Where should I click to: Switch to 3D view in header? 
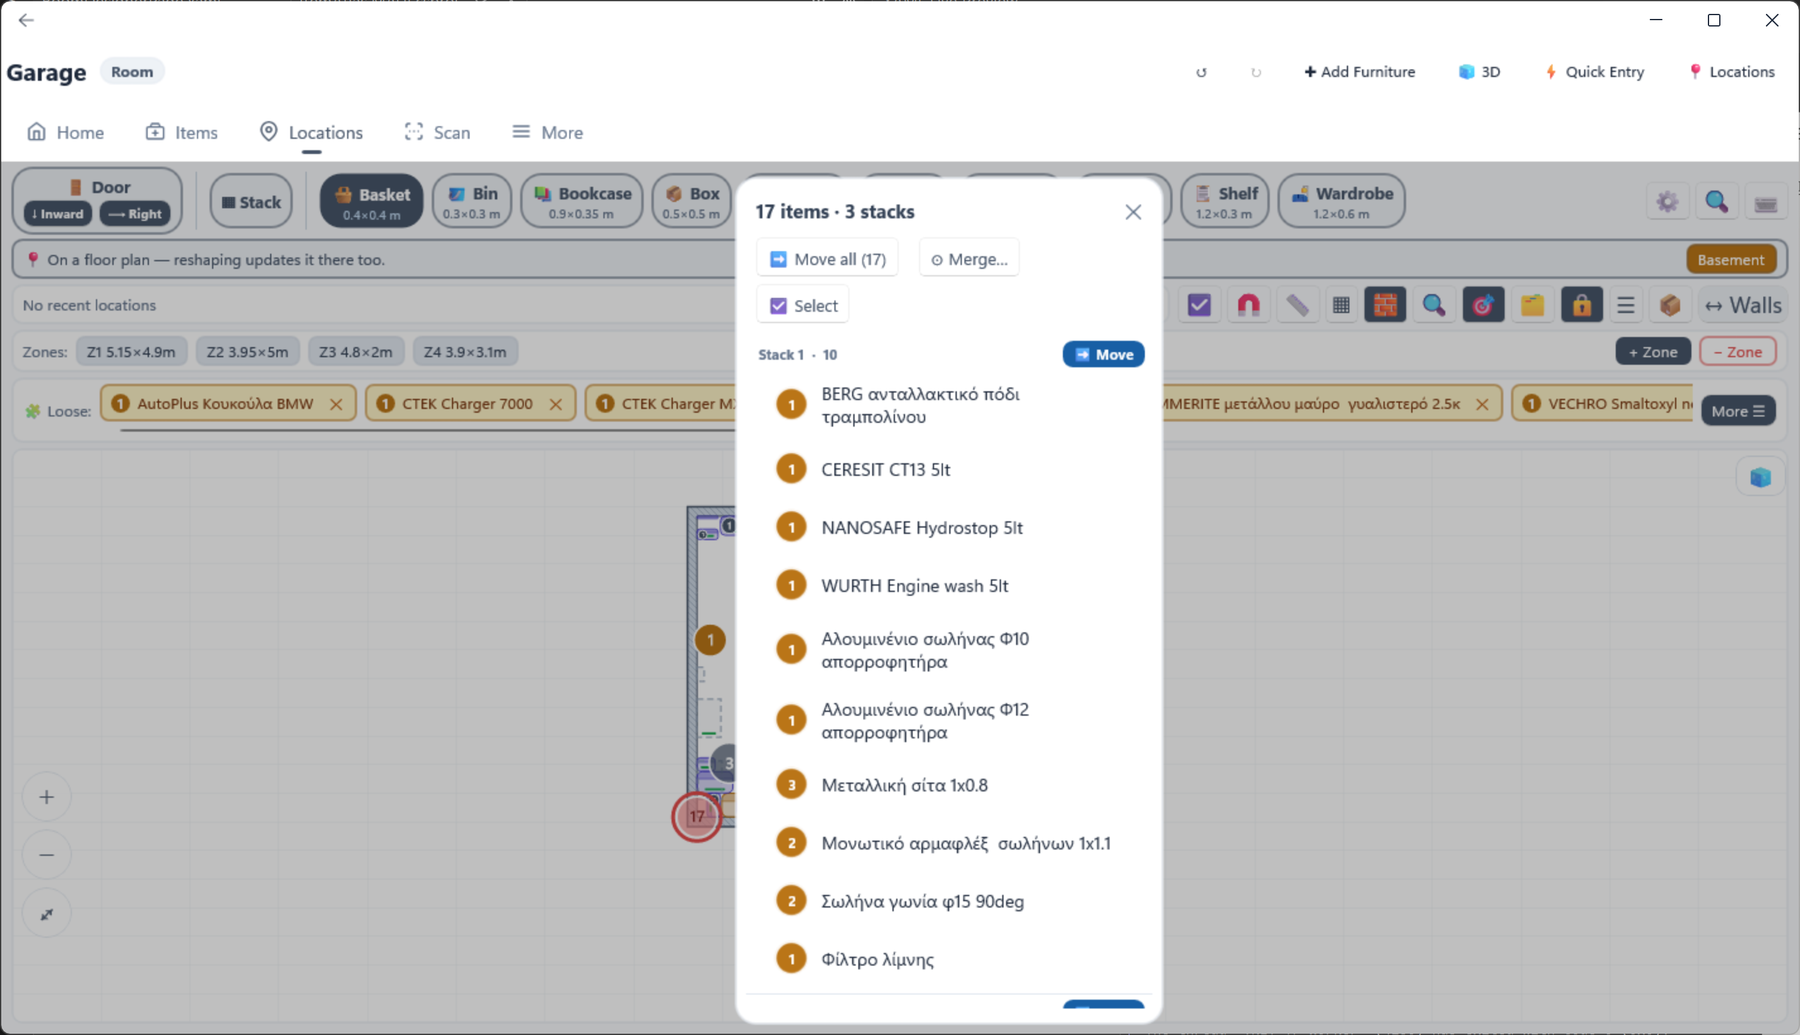1479,72
